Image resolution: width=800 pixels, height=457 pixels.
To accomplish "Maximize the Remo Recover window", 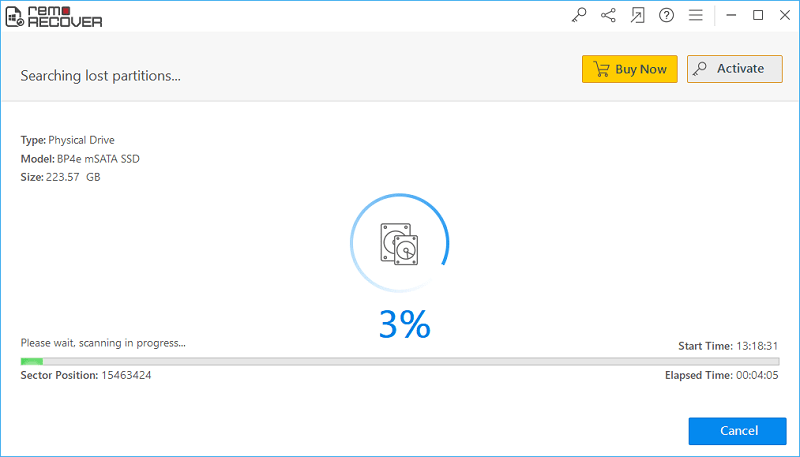I will [757, 15].
